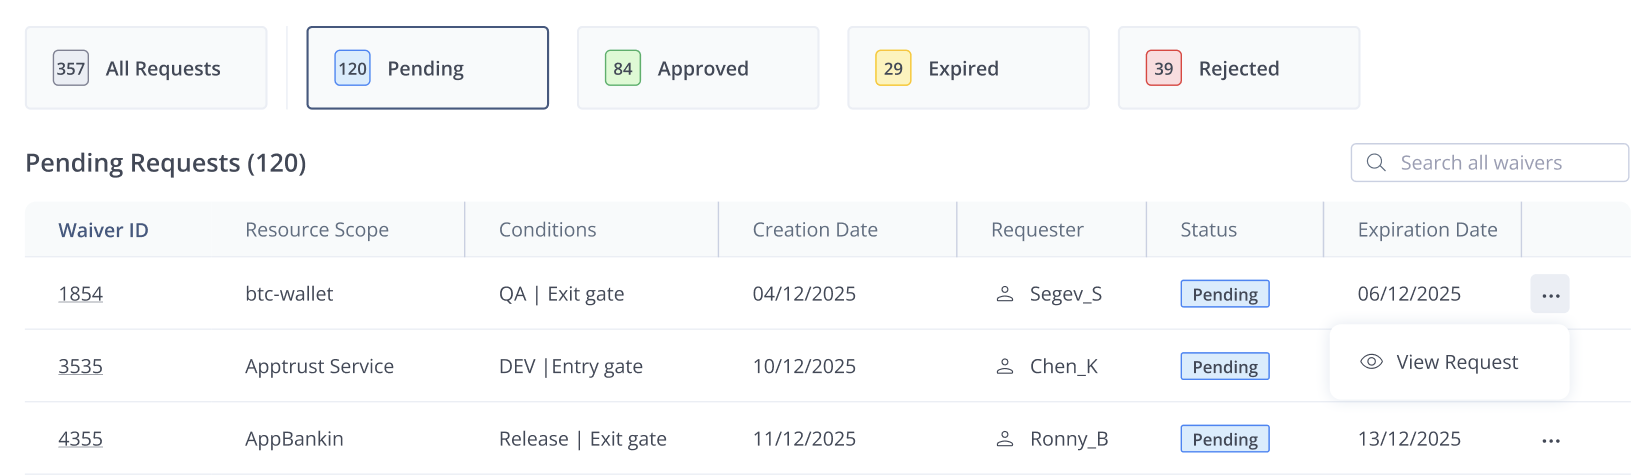Open waiver ID 1854 link
The image size is (1652, 476).
pyautogui.click(x=81, y=294)
